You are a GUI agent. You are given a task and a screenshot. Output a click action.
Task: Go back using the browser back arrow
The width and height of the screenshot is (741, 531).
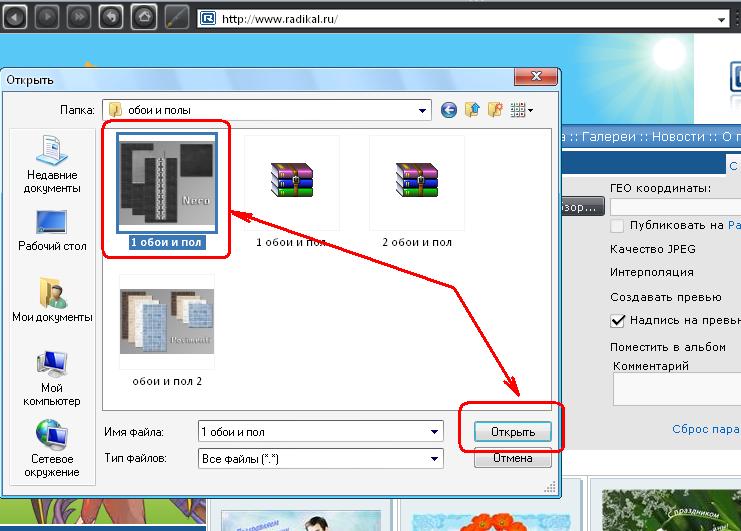pyautogui.click(x=15, y=17)
